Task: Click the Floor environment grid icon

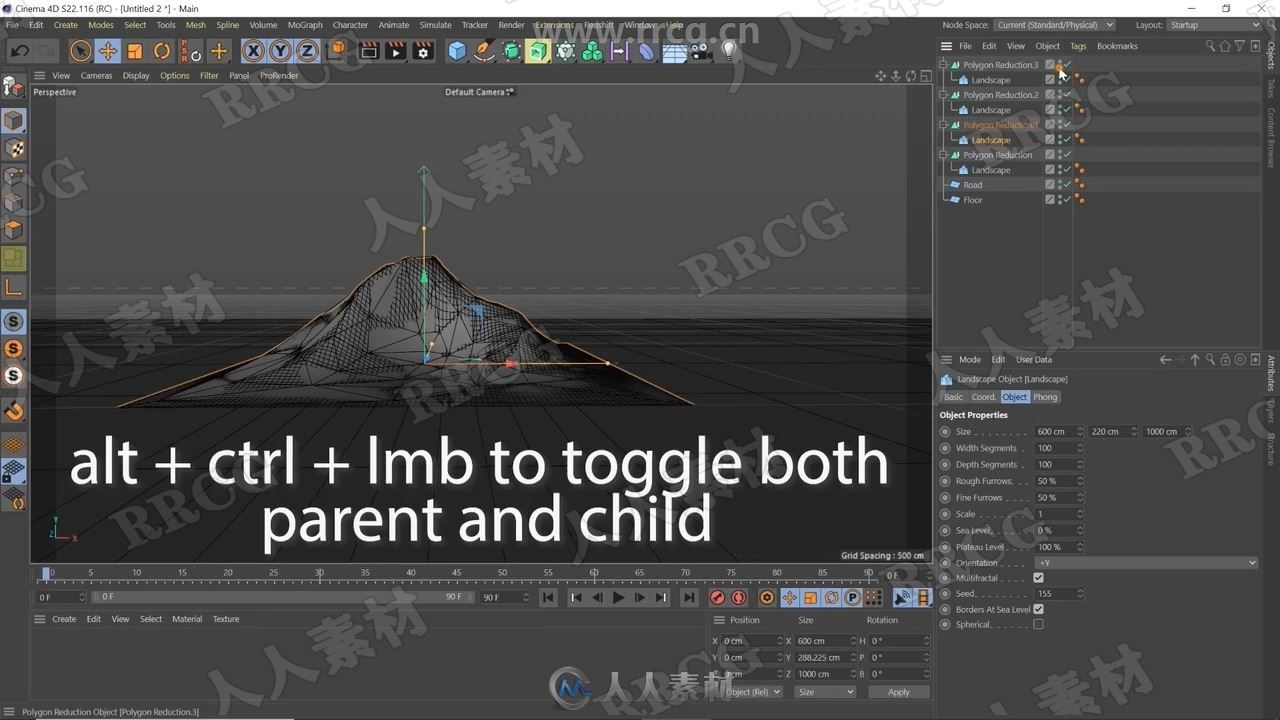Action: click(x=675, y=51)
